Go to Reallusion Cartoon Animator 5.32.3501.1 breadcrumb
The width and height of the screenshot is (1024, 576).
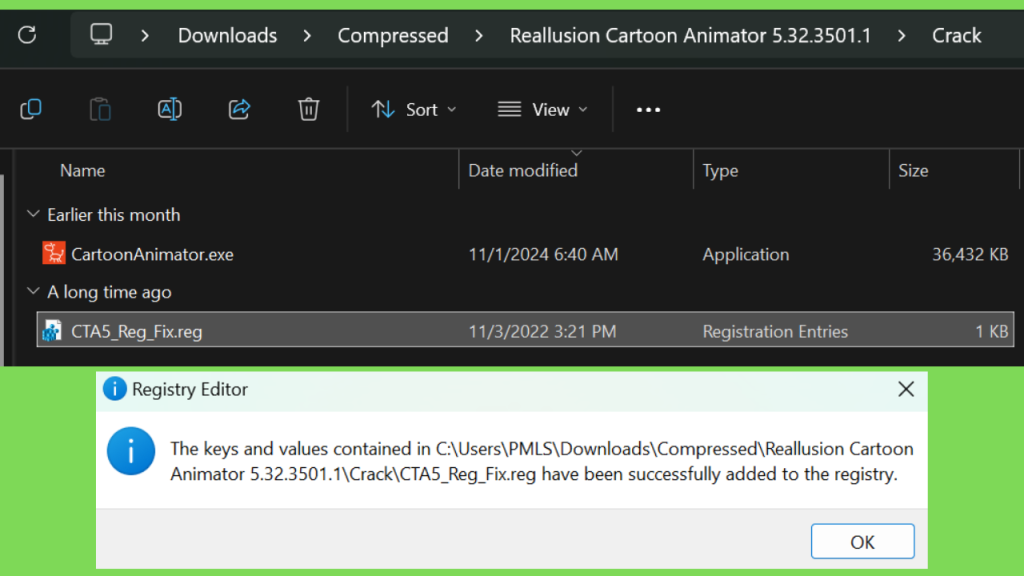(x=690, y=35)
